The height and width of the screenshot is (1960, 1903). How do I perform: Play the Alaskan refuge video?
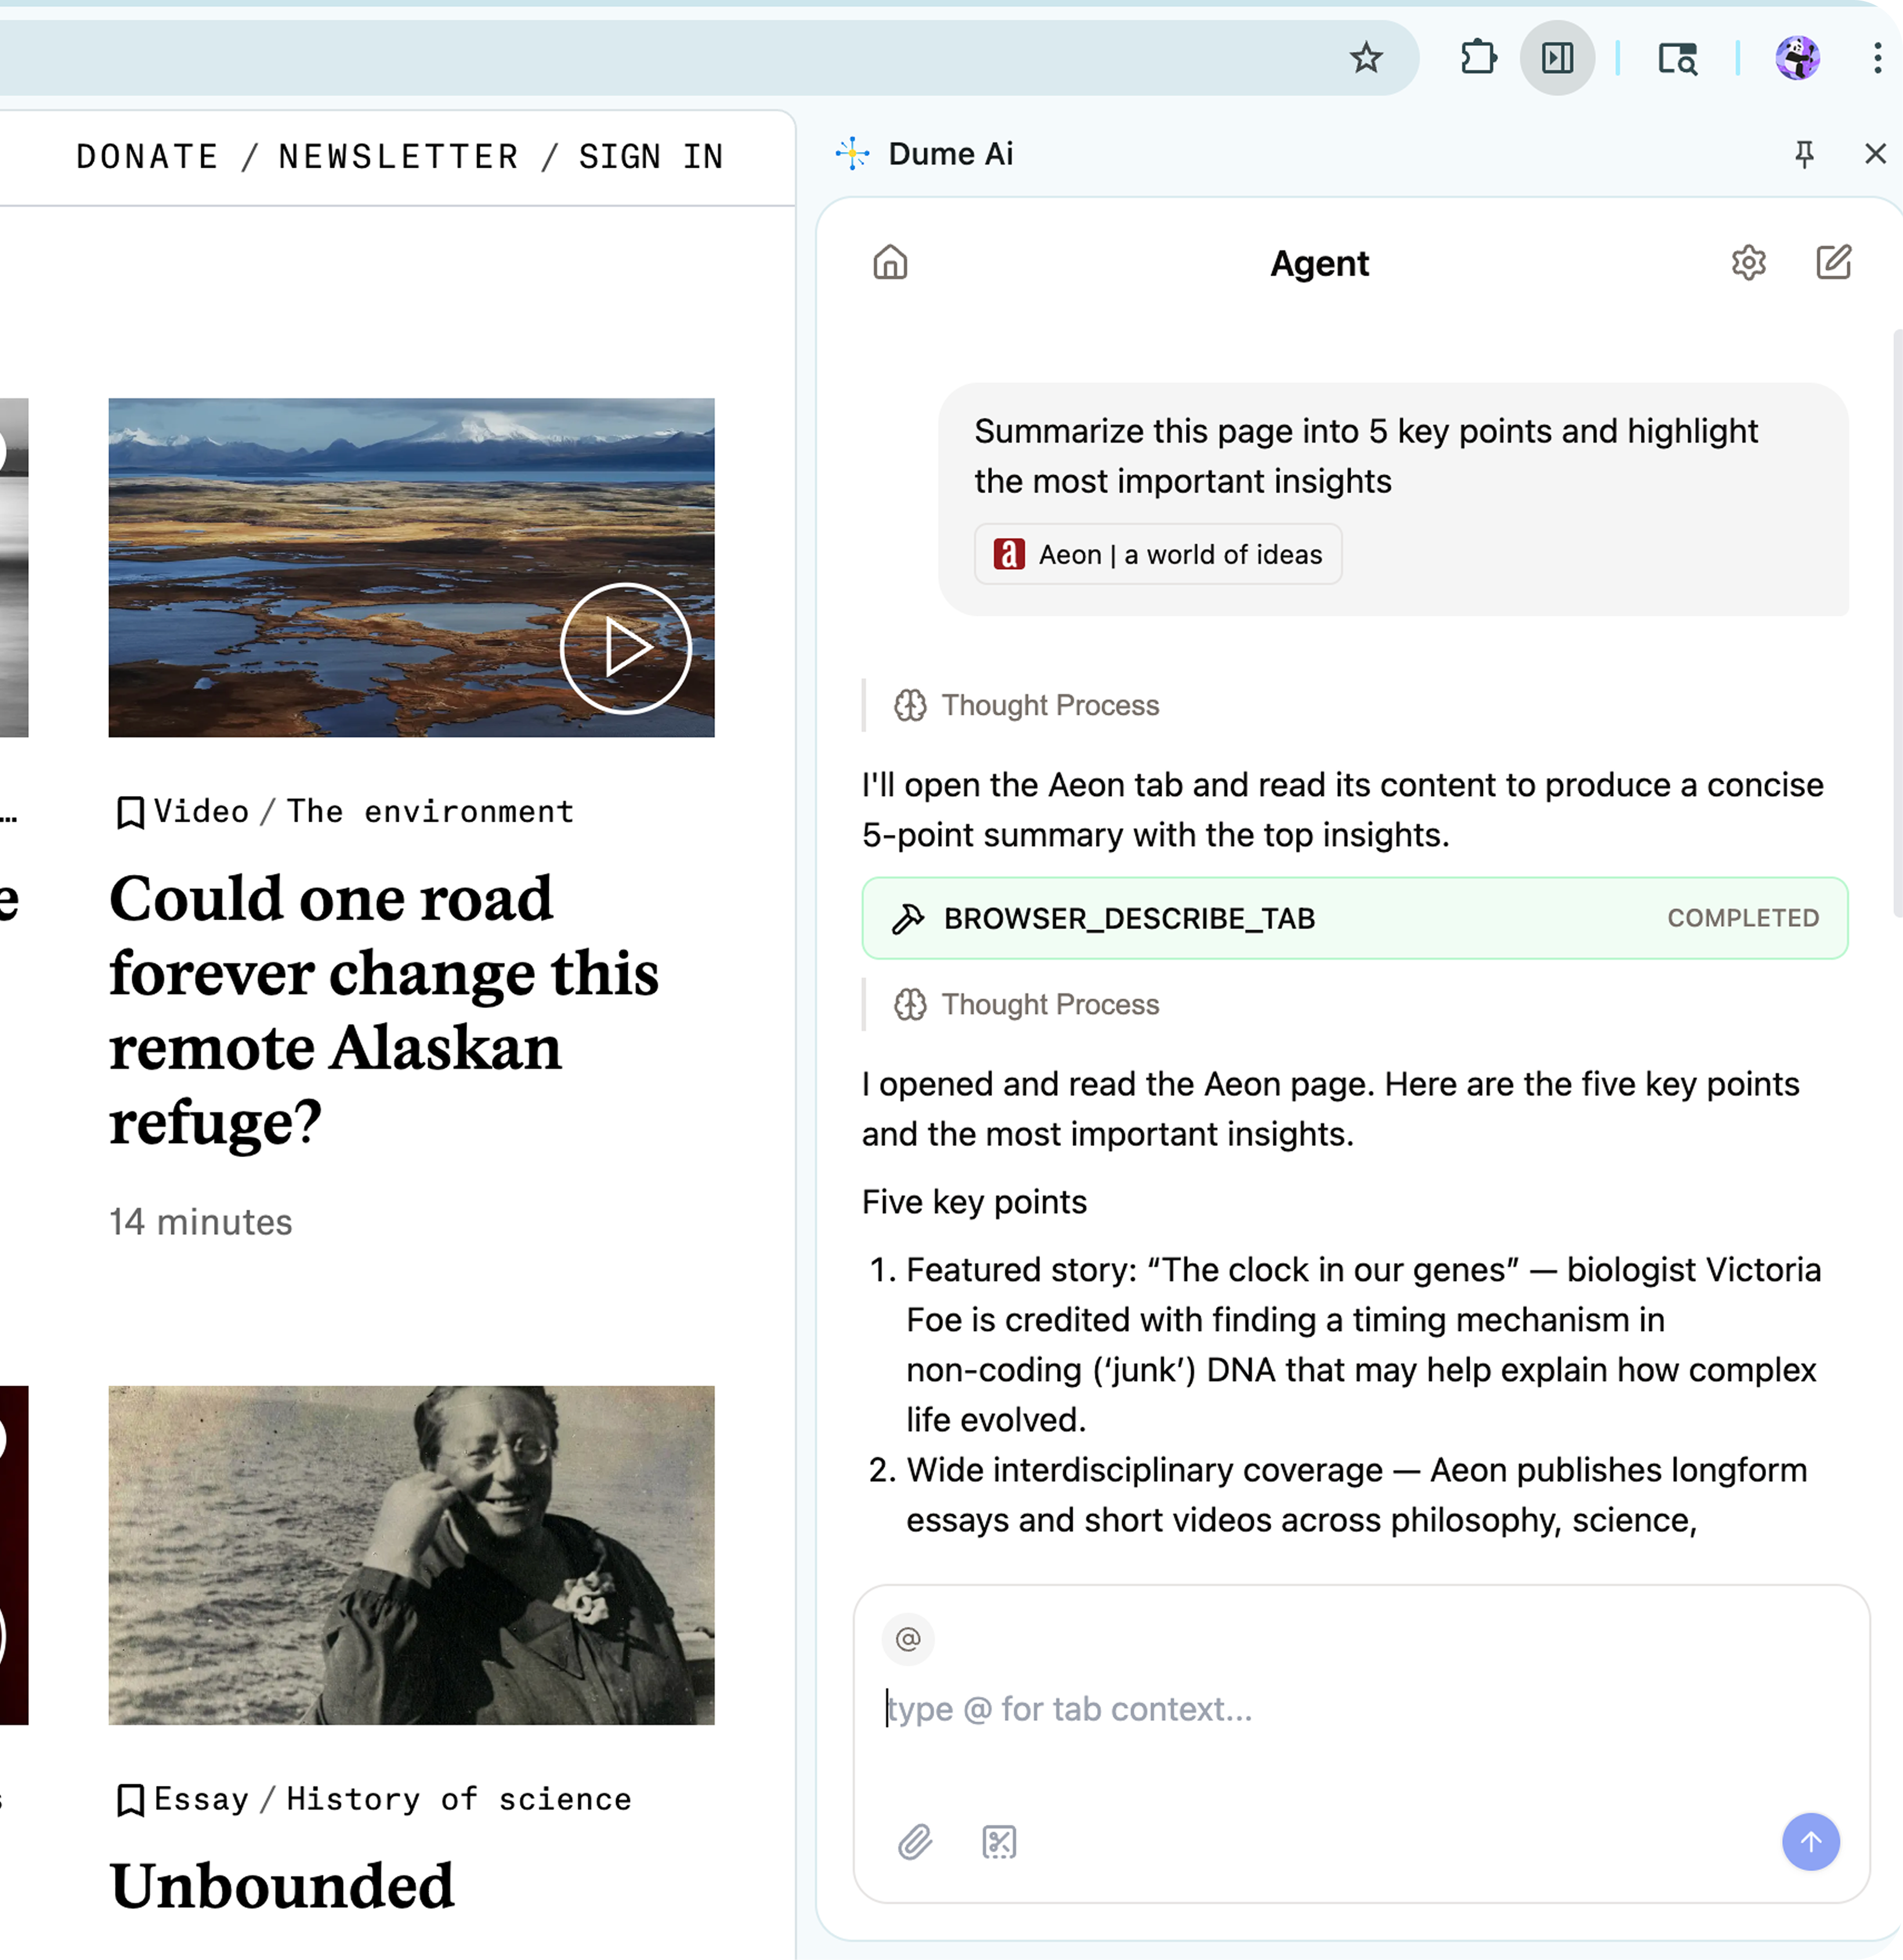[626, 648]
